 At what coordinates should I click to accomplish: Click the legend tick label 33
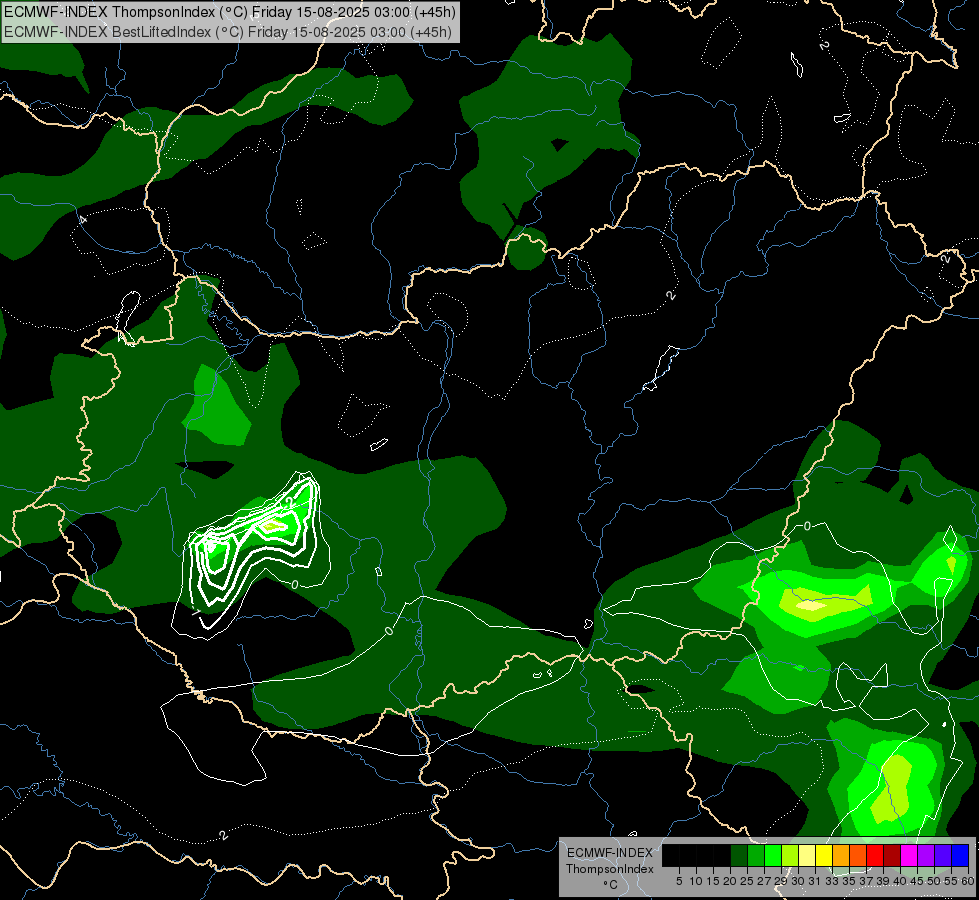click(x=832, y=881)
